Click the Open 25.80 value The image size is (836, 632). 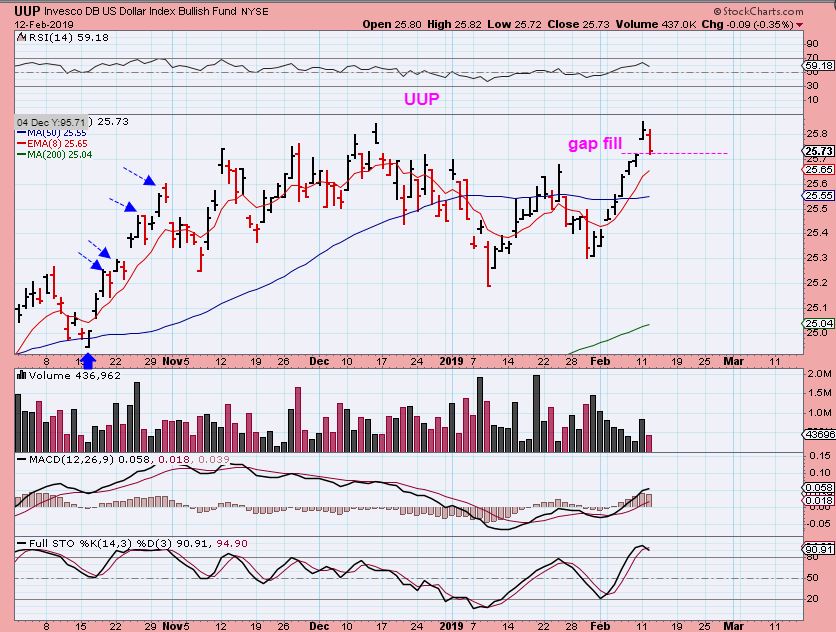pyautogui.click(x=392, y=25)
